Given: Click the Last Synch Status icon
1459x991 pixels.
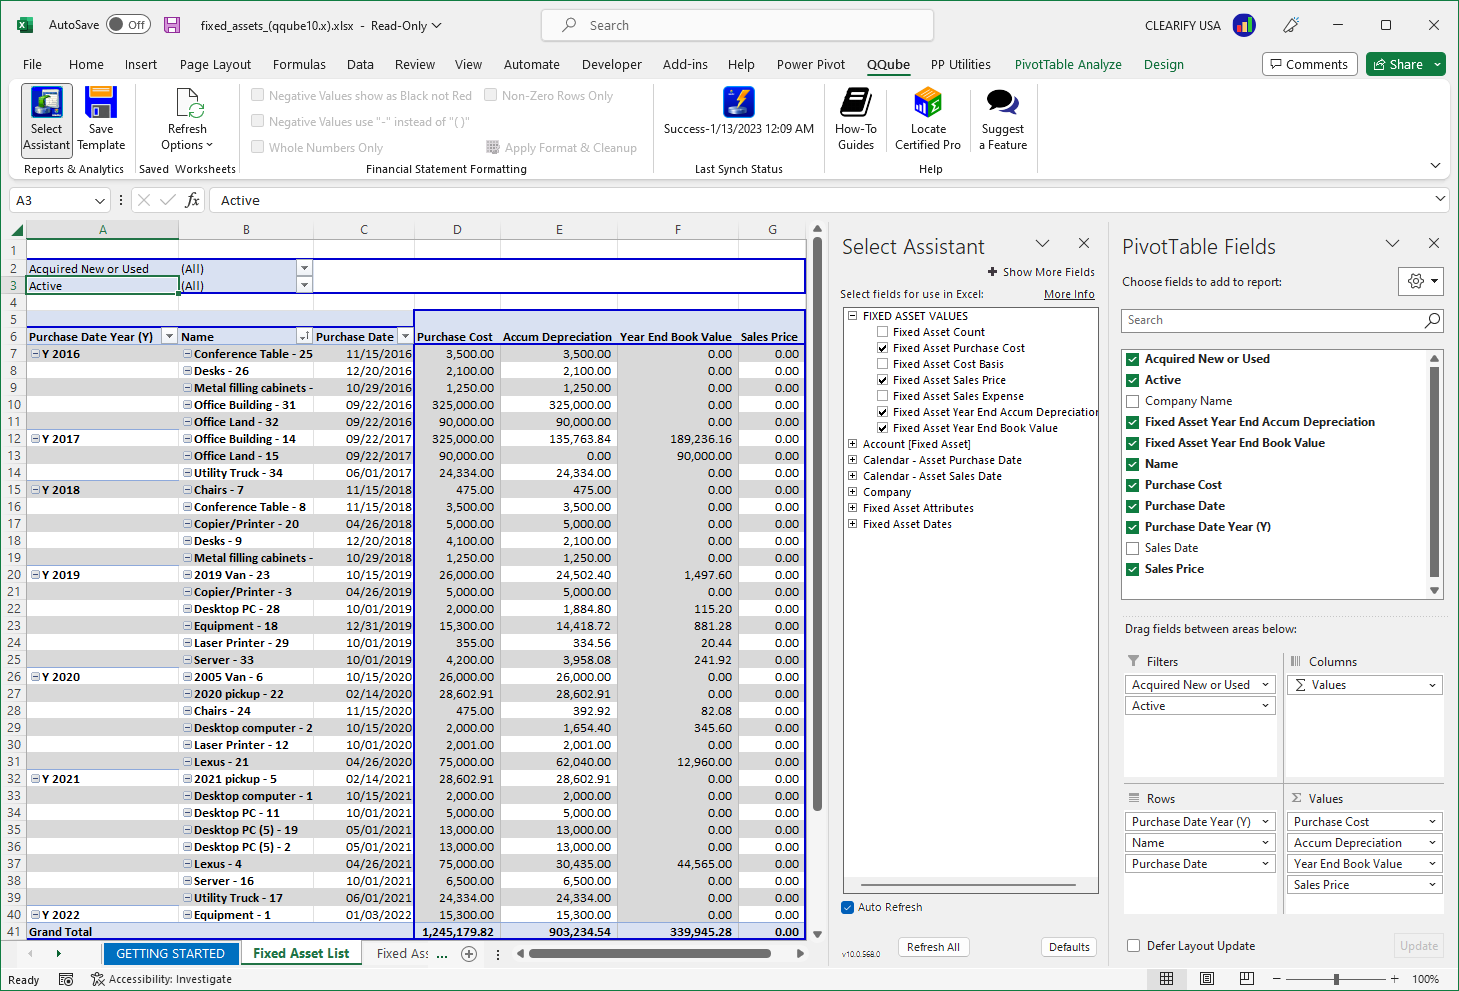Looking at the screenshot, I should coord(738,102).
